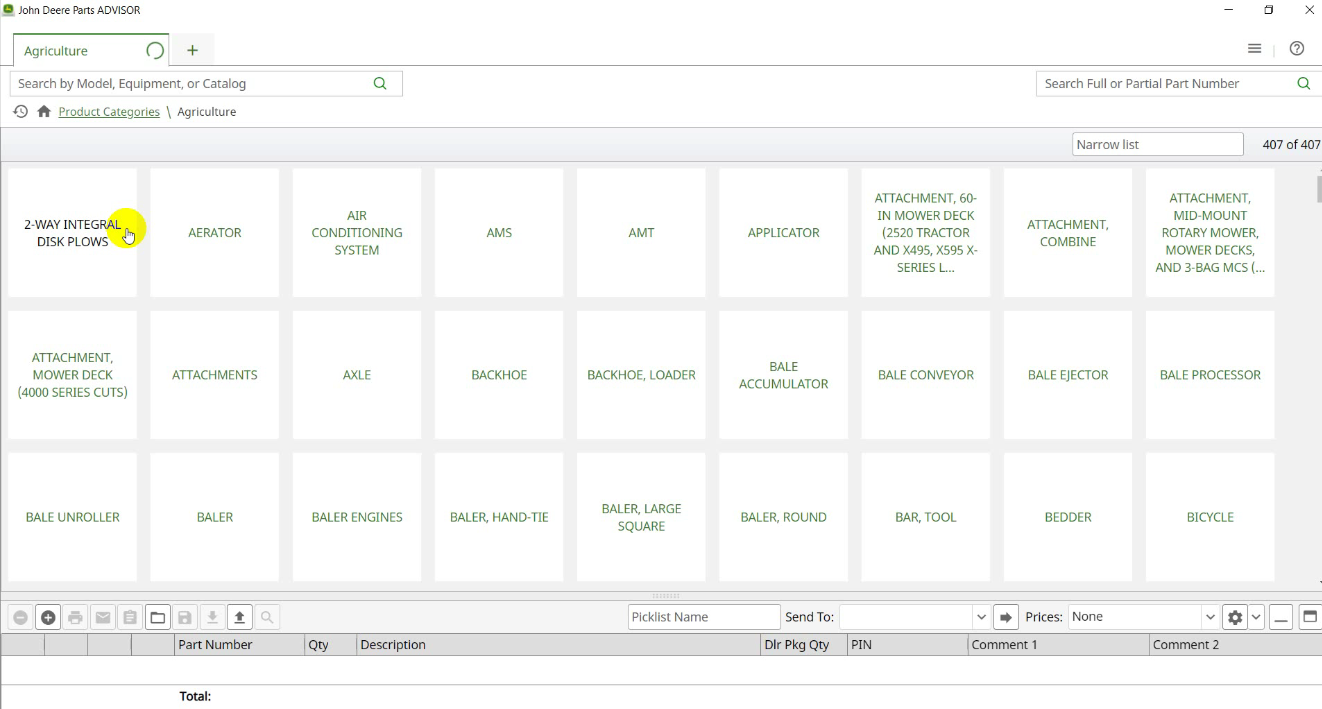
Task: Open the BALER, HAND-TIE tile
Action: tap(499, 517)
